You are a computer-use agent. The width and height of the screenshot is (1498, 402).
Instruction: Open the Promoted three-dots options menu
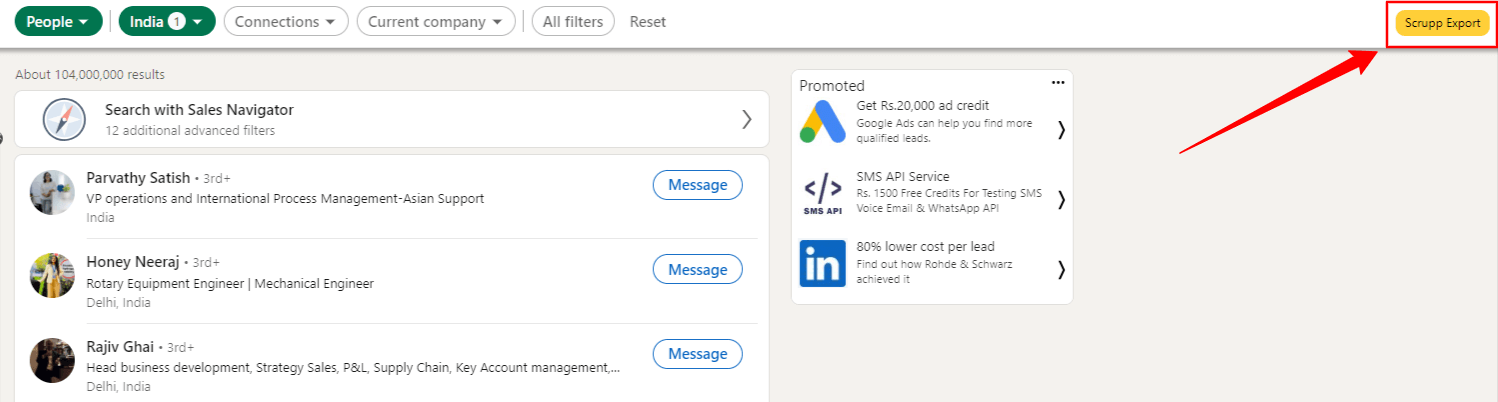coord(1058,83)
